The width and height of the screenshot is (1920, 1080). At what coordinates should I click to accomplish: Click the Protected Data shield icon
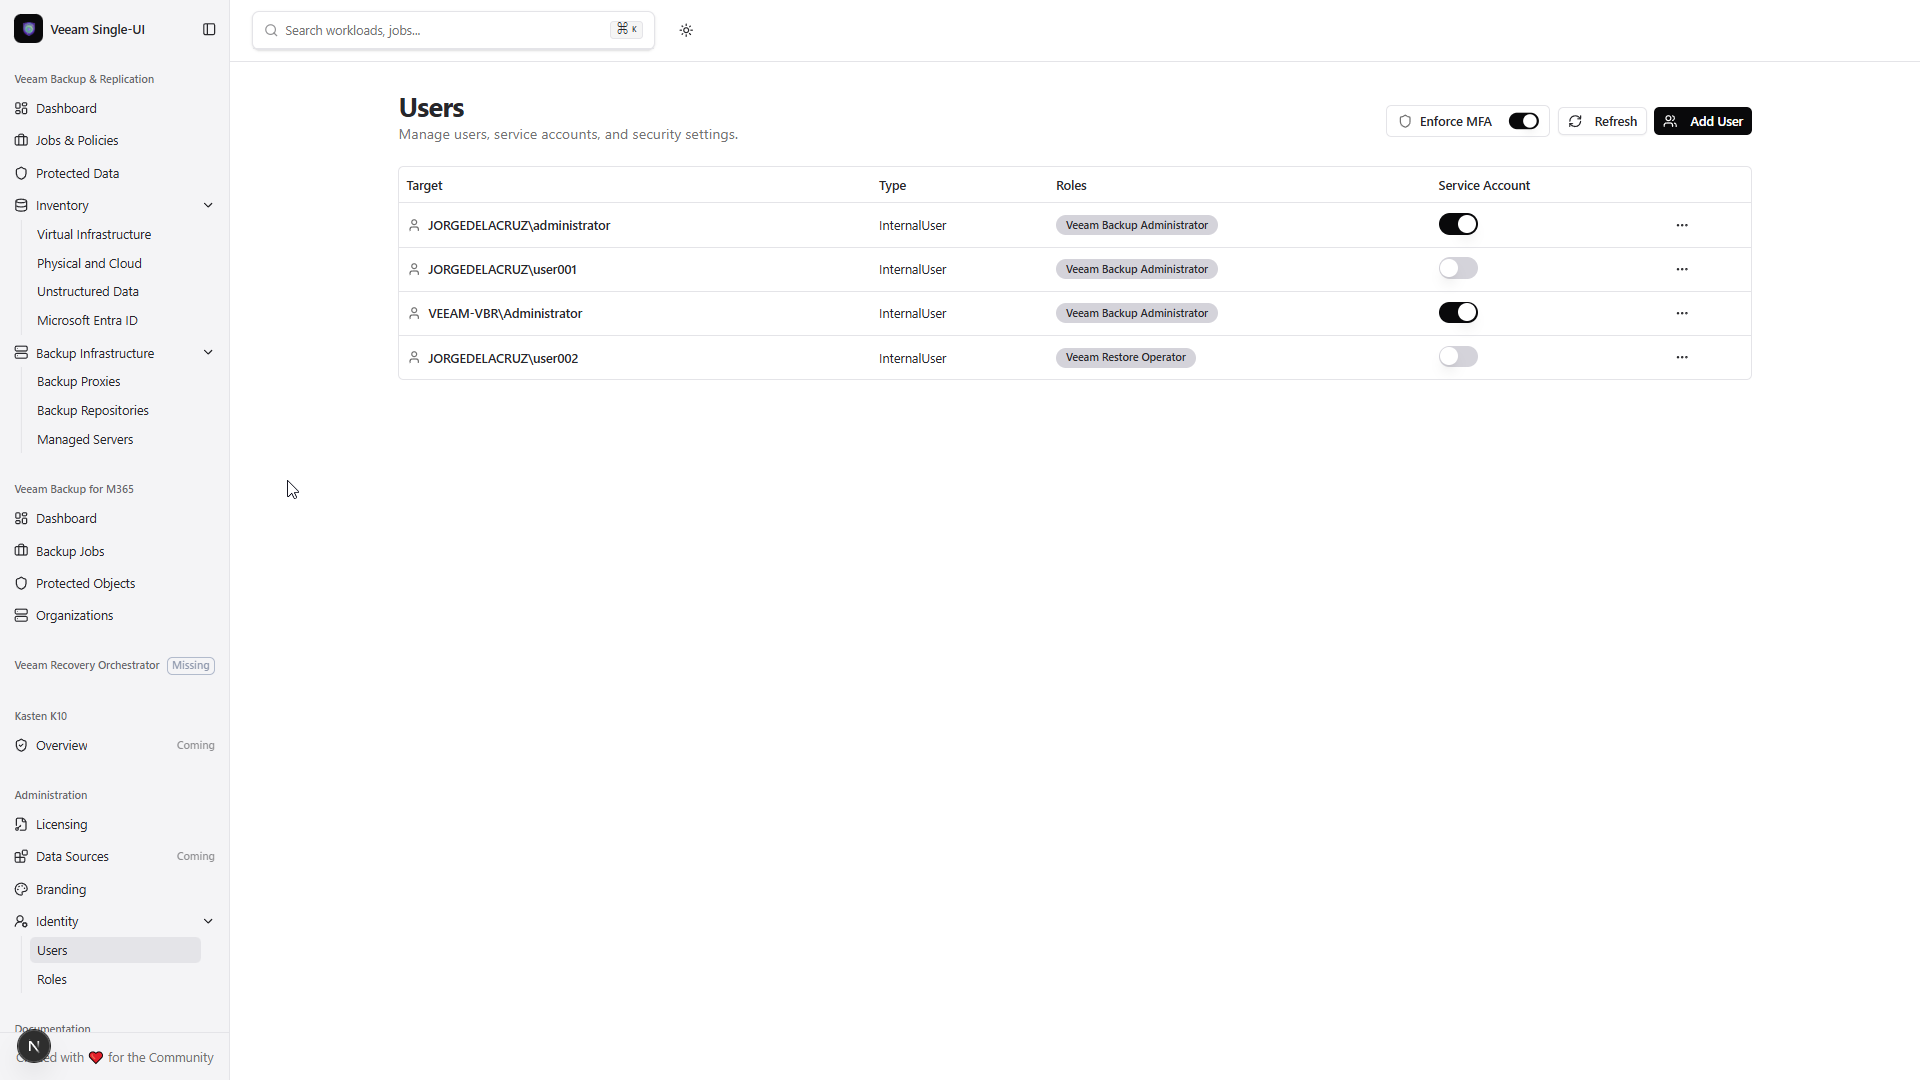click(21, 173)
